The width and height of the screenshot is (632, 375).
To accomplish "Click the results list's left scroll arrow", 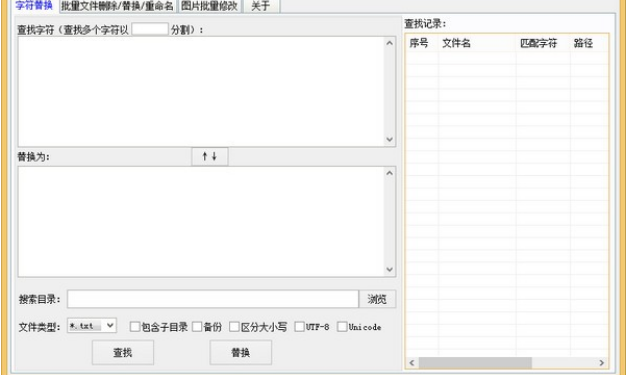I will click(412, 363).
